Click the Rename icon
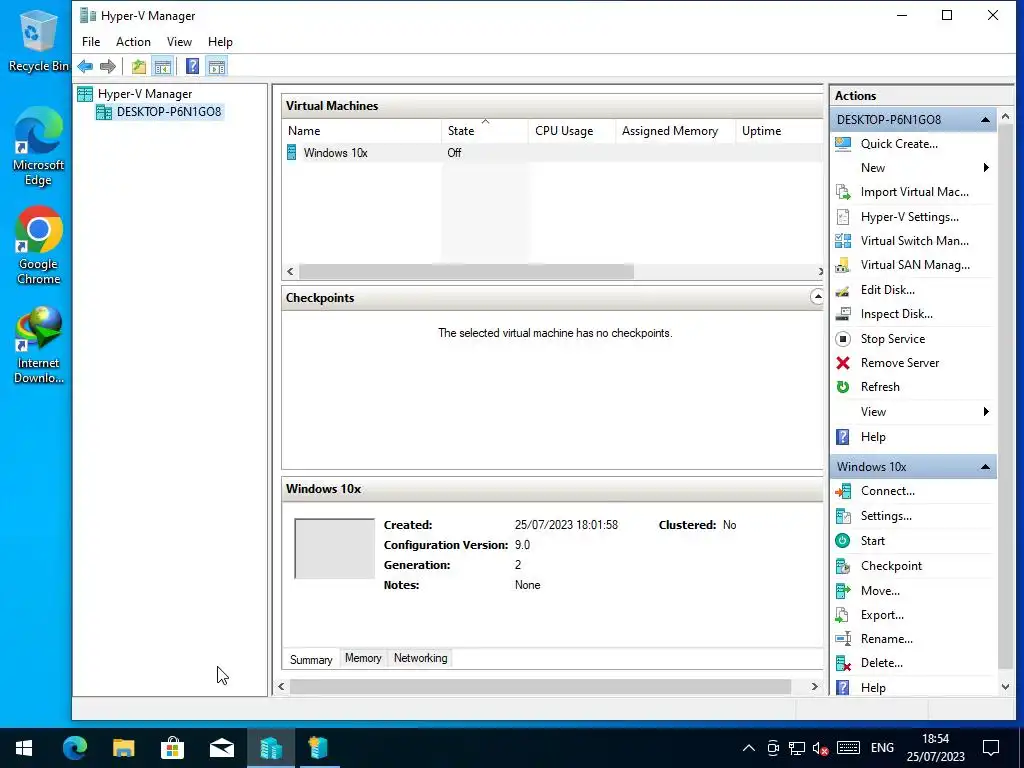The height and width of the screenshot is (768, 1024). tap(843, 639)
